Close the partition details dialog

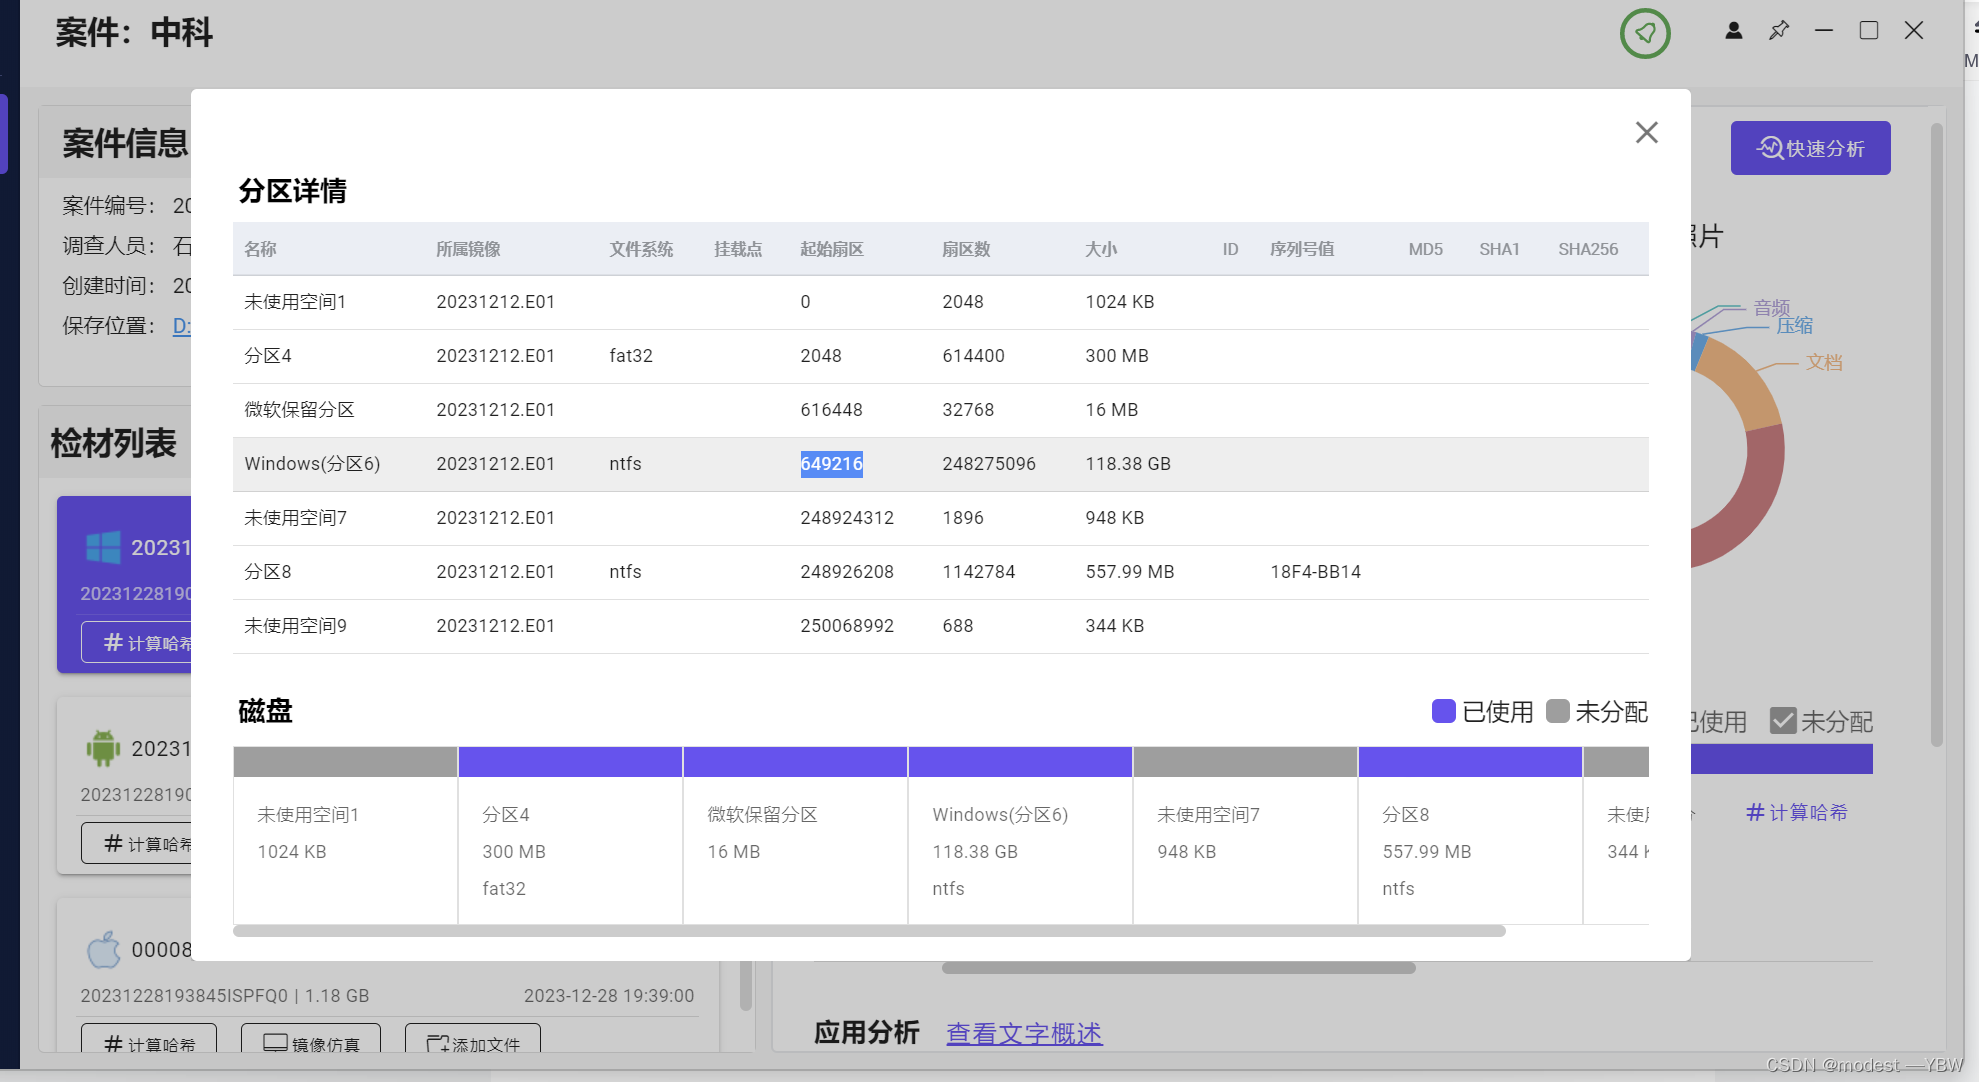[x=1646, y=133]
